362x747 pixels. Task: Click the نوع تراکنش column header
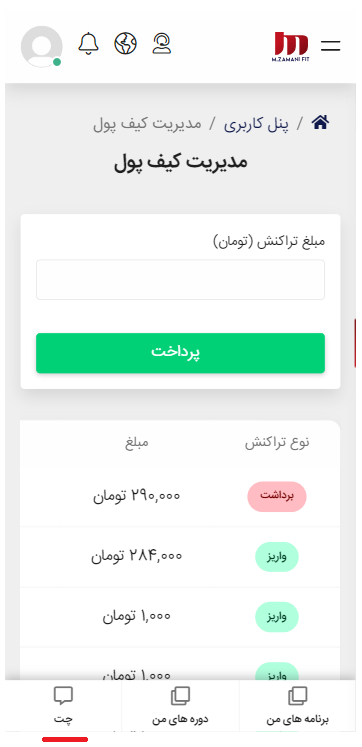click(x=277, y=443)
